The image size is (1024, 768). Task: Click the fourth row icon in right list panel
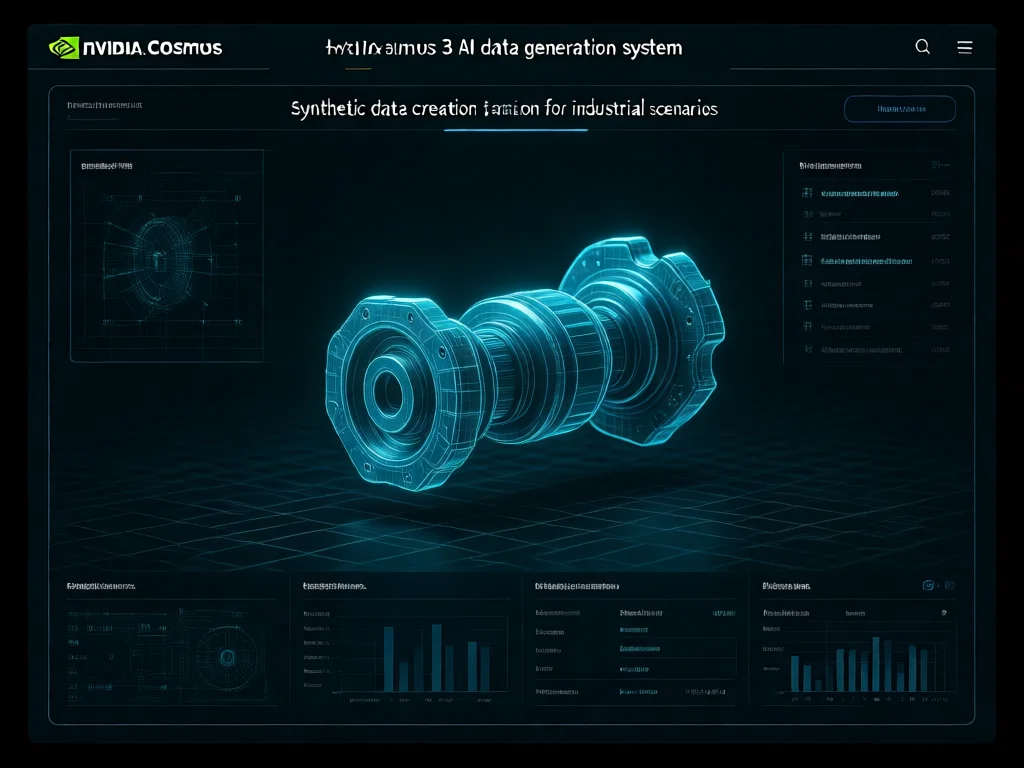807,260
